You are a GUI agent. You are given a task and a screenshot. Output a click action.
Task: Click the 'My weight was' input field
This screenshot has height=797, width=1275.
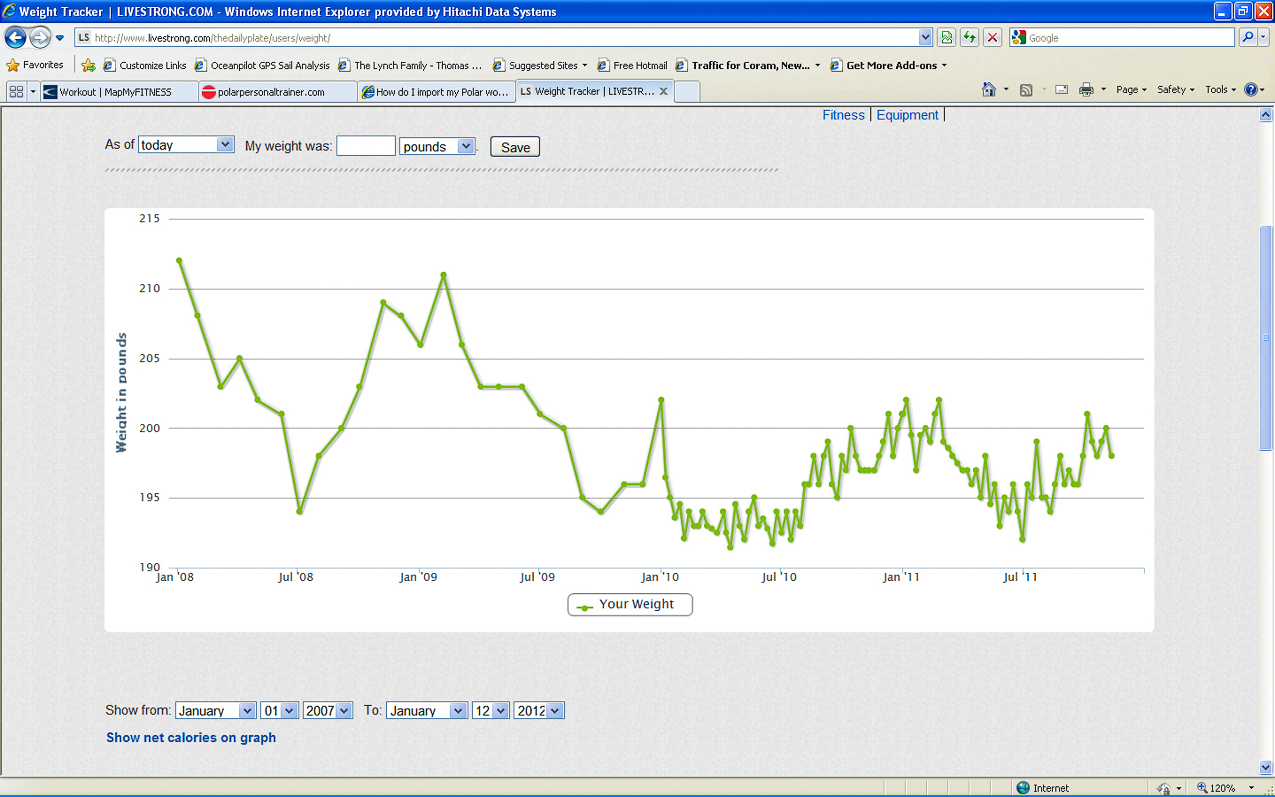coord(366,146)
